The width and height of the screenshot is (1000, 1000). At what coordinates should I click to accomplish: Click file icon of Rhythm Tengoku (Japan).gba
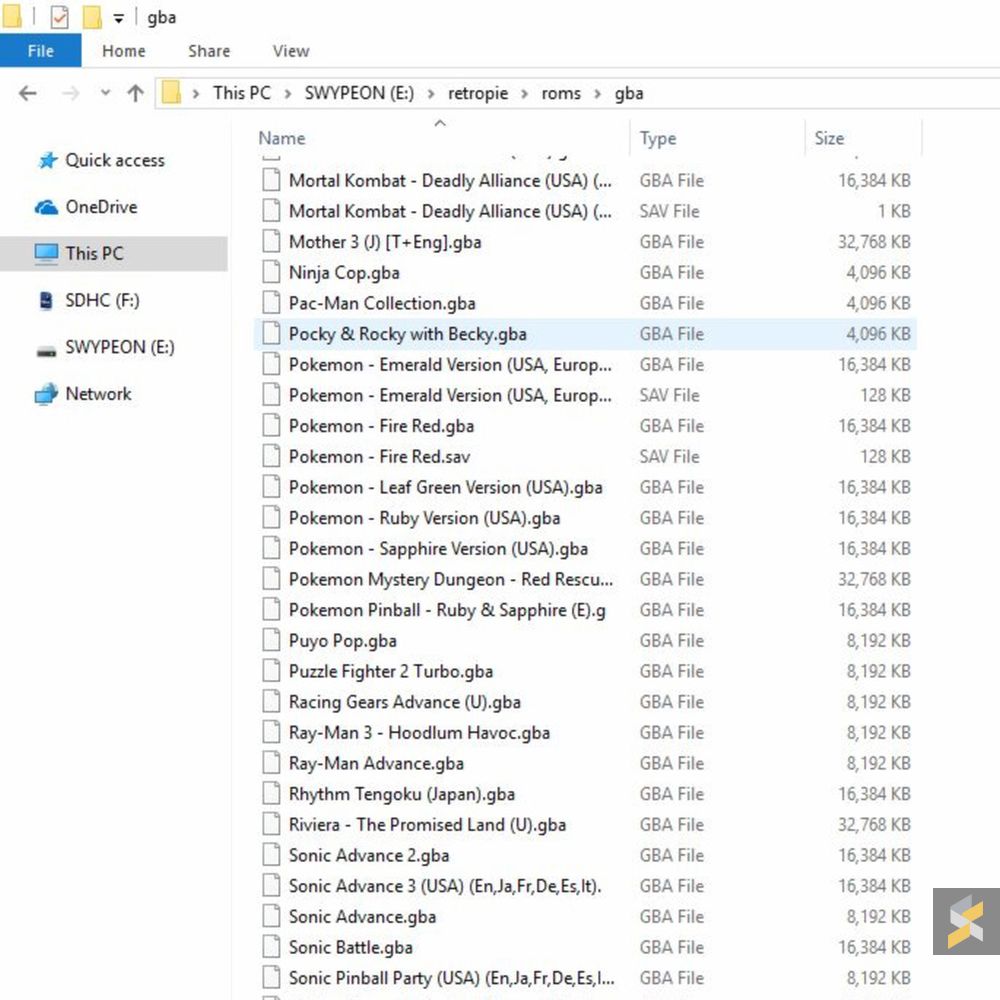tap(271, 793)
